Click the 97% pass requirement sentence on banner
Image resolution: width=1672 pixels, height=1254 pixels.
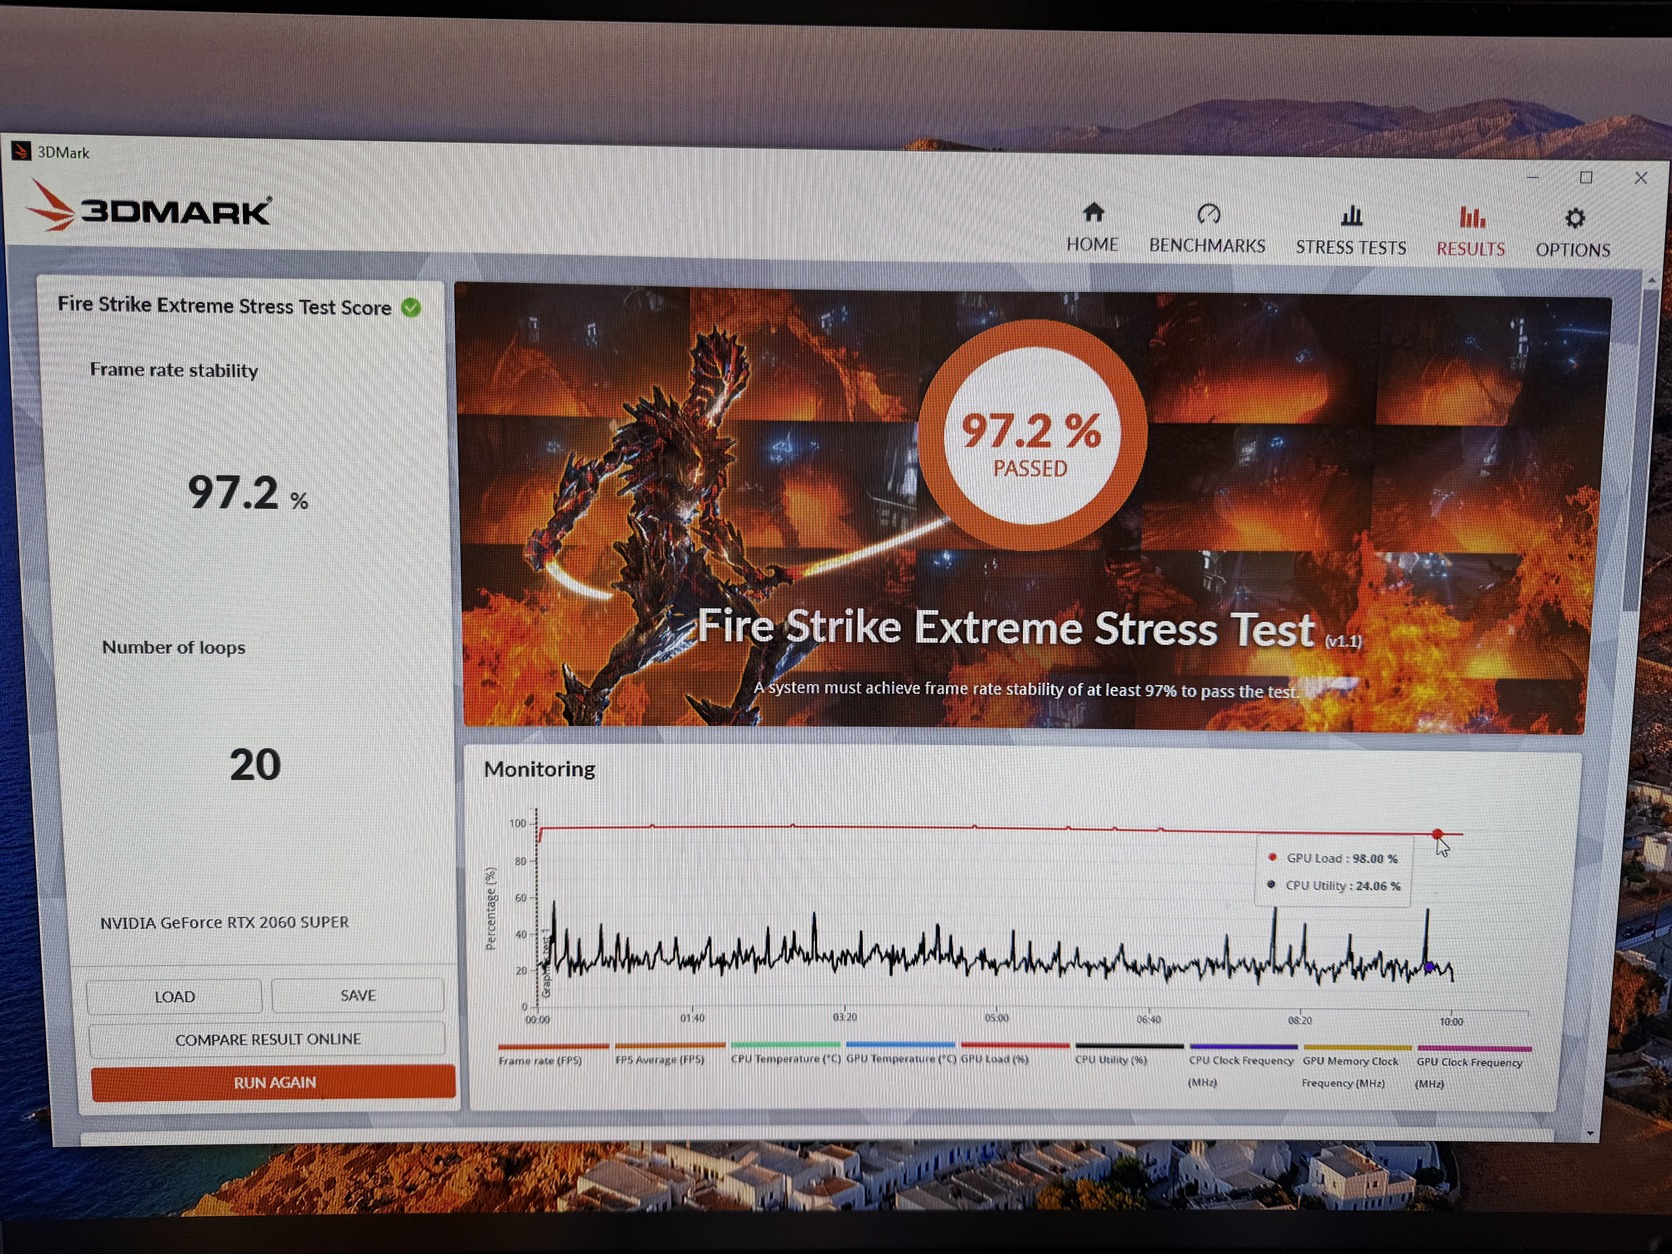[x=1026, y=689]
